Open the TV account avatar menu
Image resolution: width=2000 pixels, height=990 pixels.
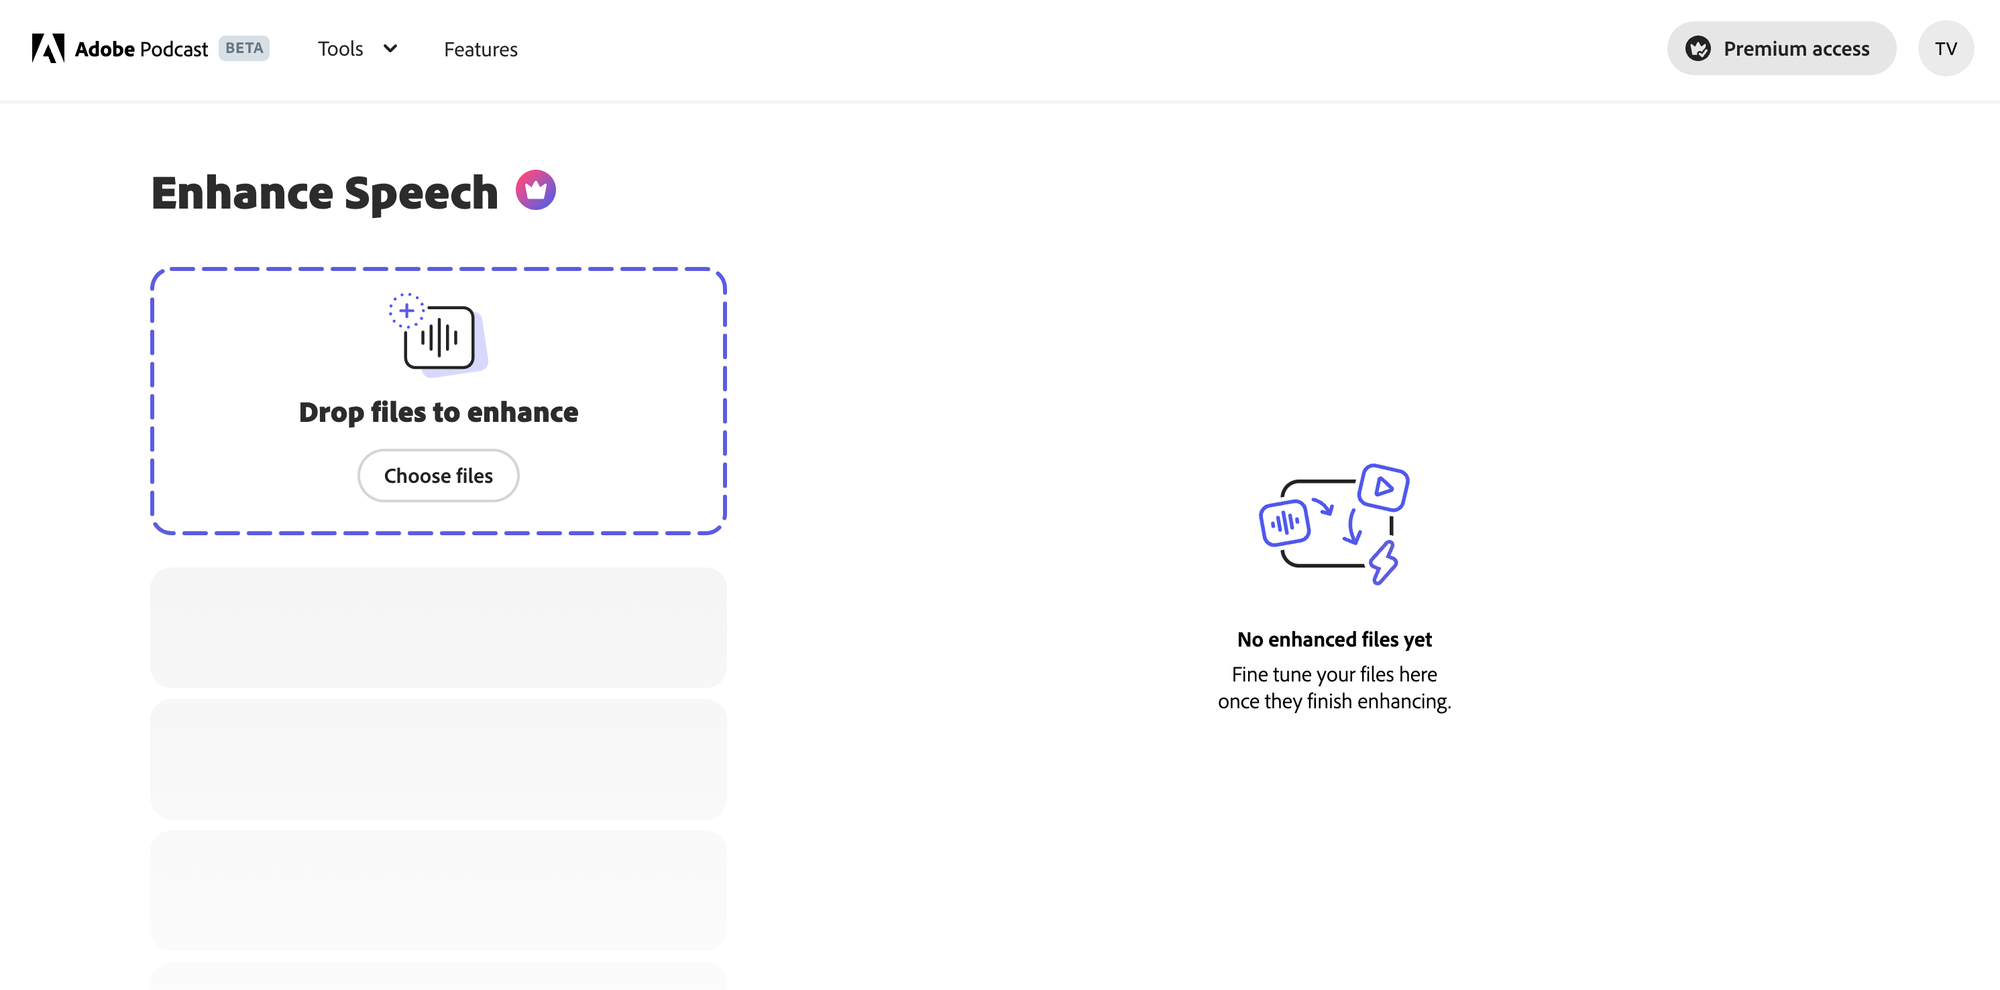click(x=1946, y=48)
